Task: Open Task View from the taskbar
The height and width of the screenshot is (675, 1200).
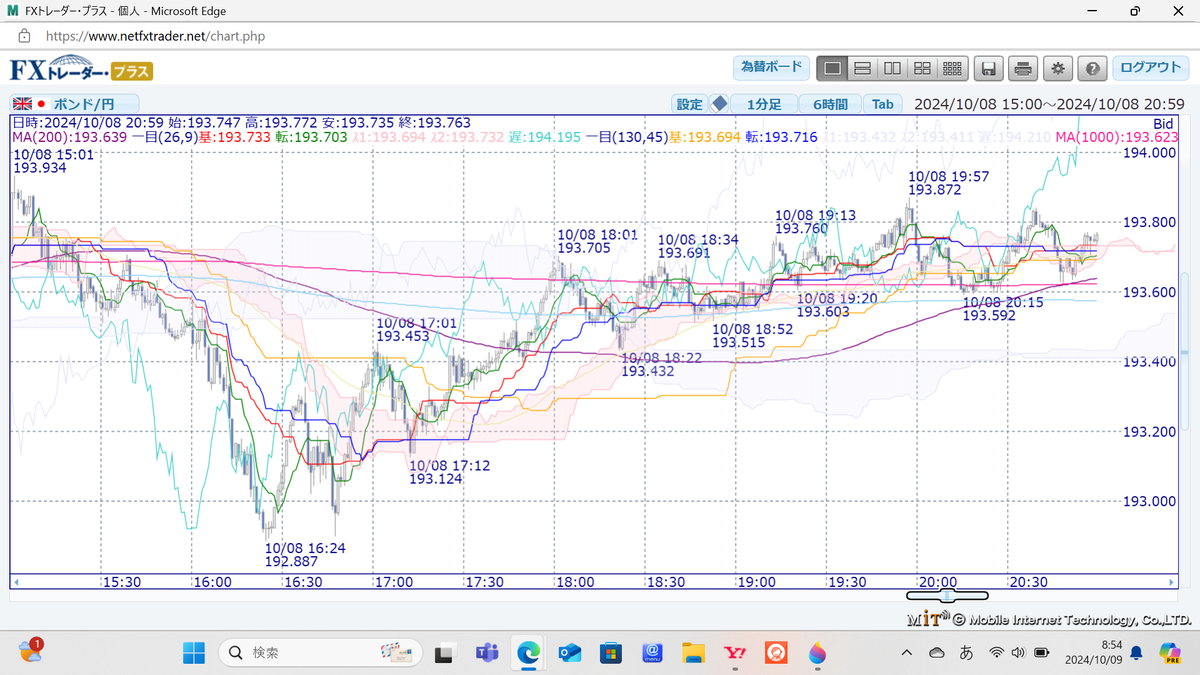Action: pyautogui.click(x=446, y=653)
